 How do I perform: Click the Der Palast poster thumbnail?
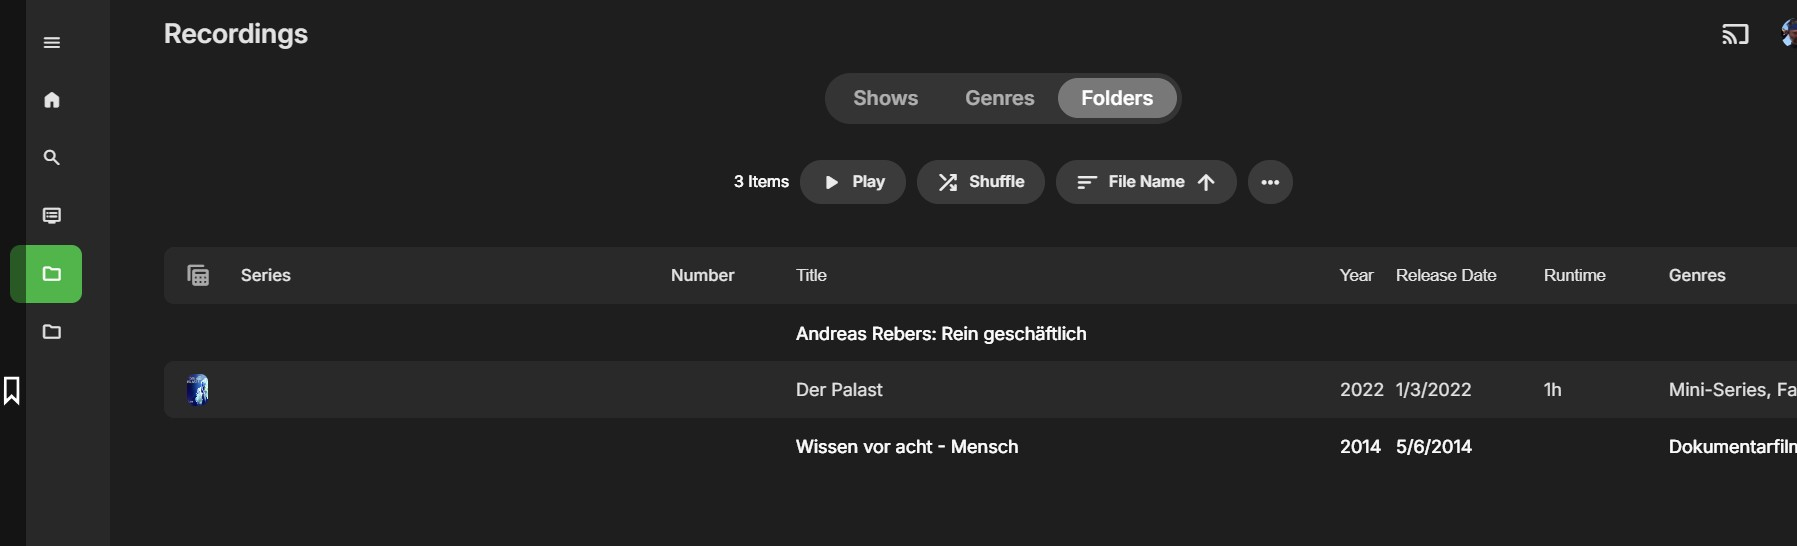click(x=198, y=390)
